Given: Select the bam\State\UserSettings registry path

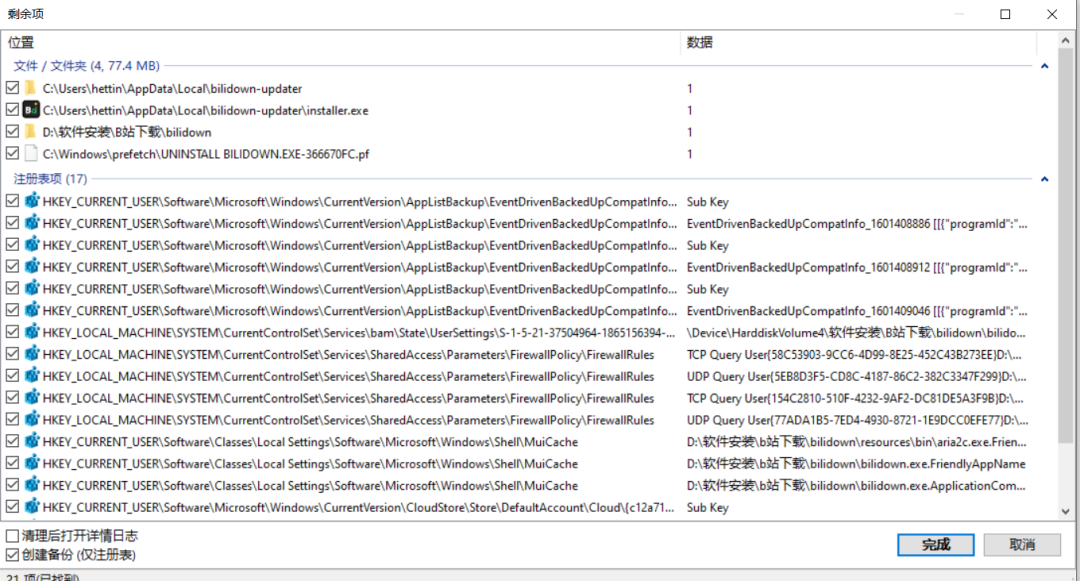Looking at the screenshot, I should pos(358,332).
